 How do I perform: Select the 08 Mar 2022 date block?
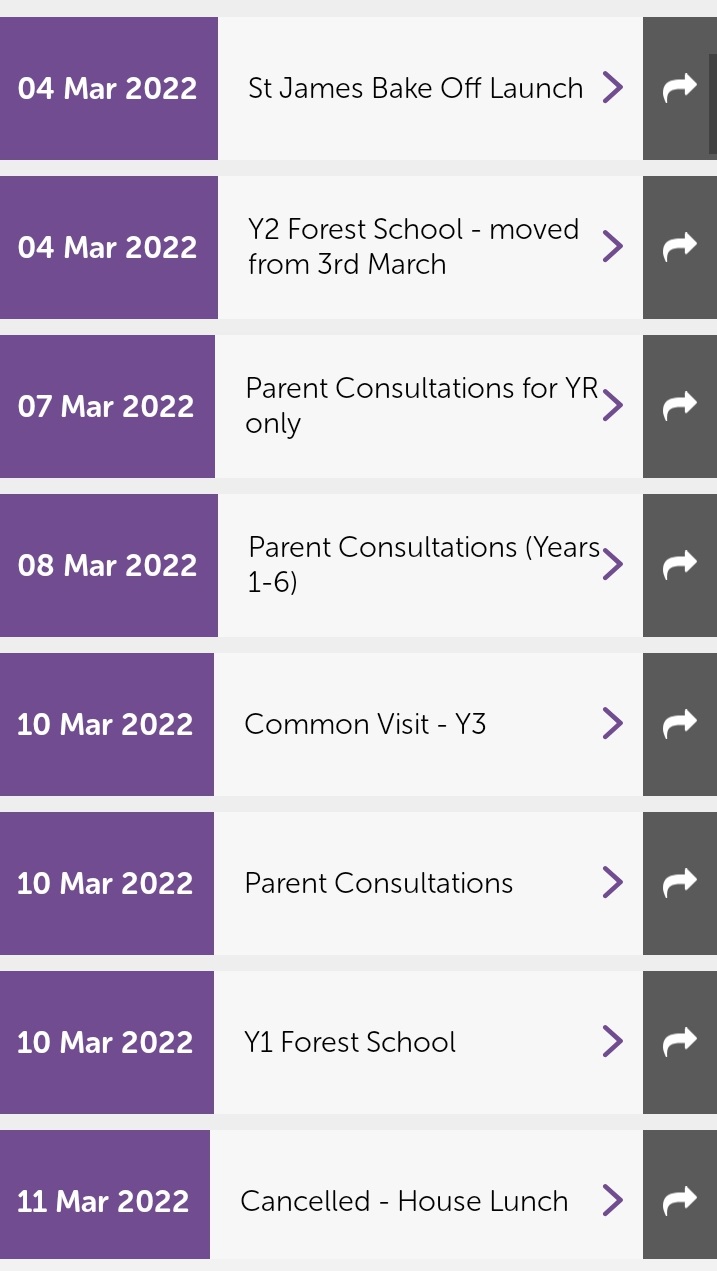pyautogui.click(x=109, y=565)
